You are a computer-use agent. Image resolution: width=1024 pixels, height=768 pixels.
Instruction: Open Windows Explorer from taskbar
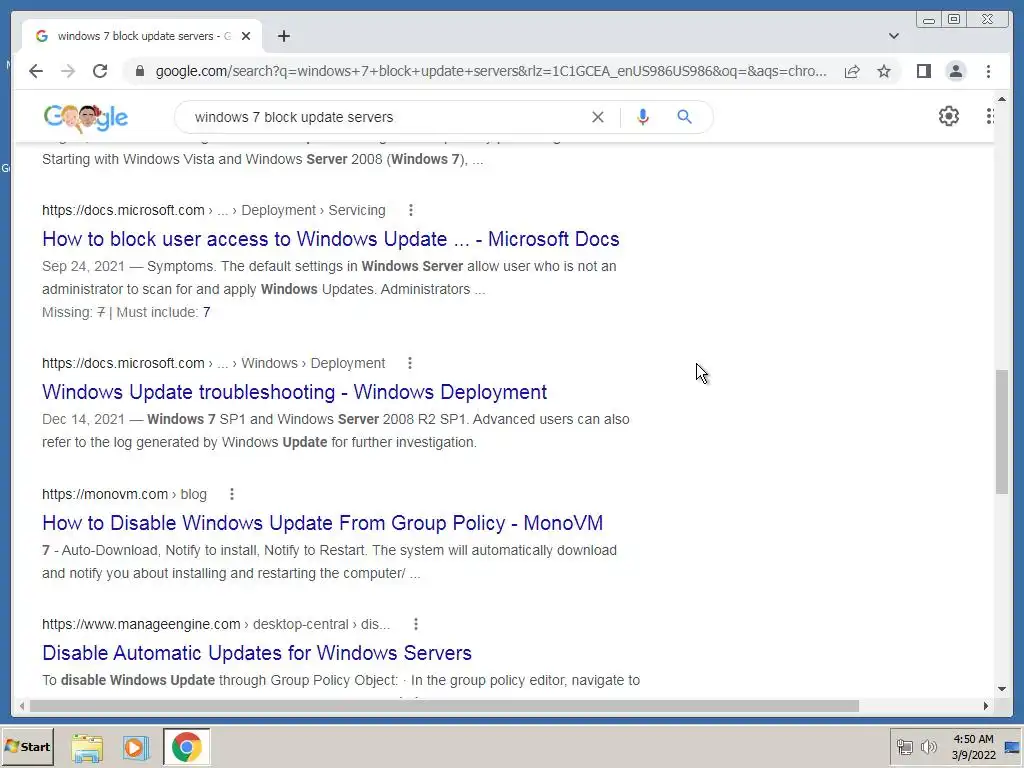coord(87,748)
